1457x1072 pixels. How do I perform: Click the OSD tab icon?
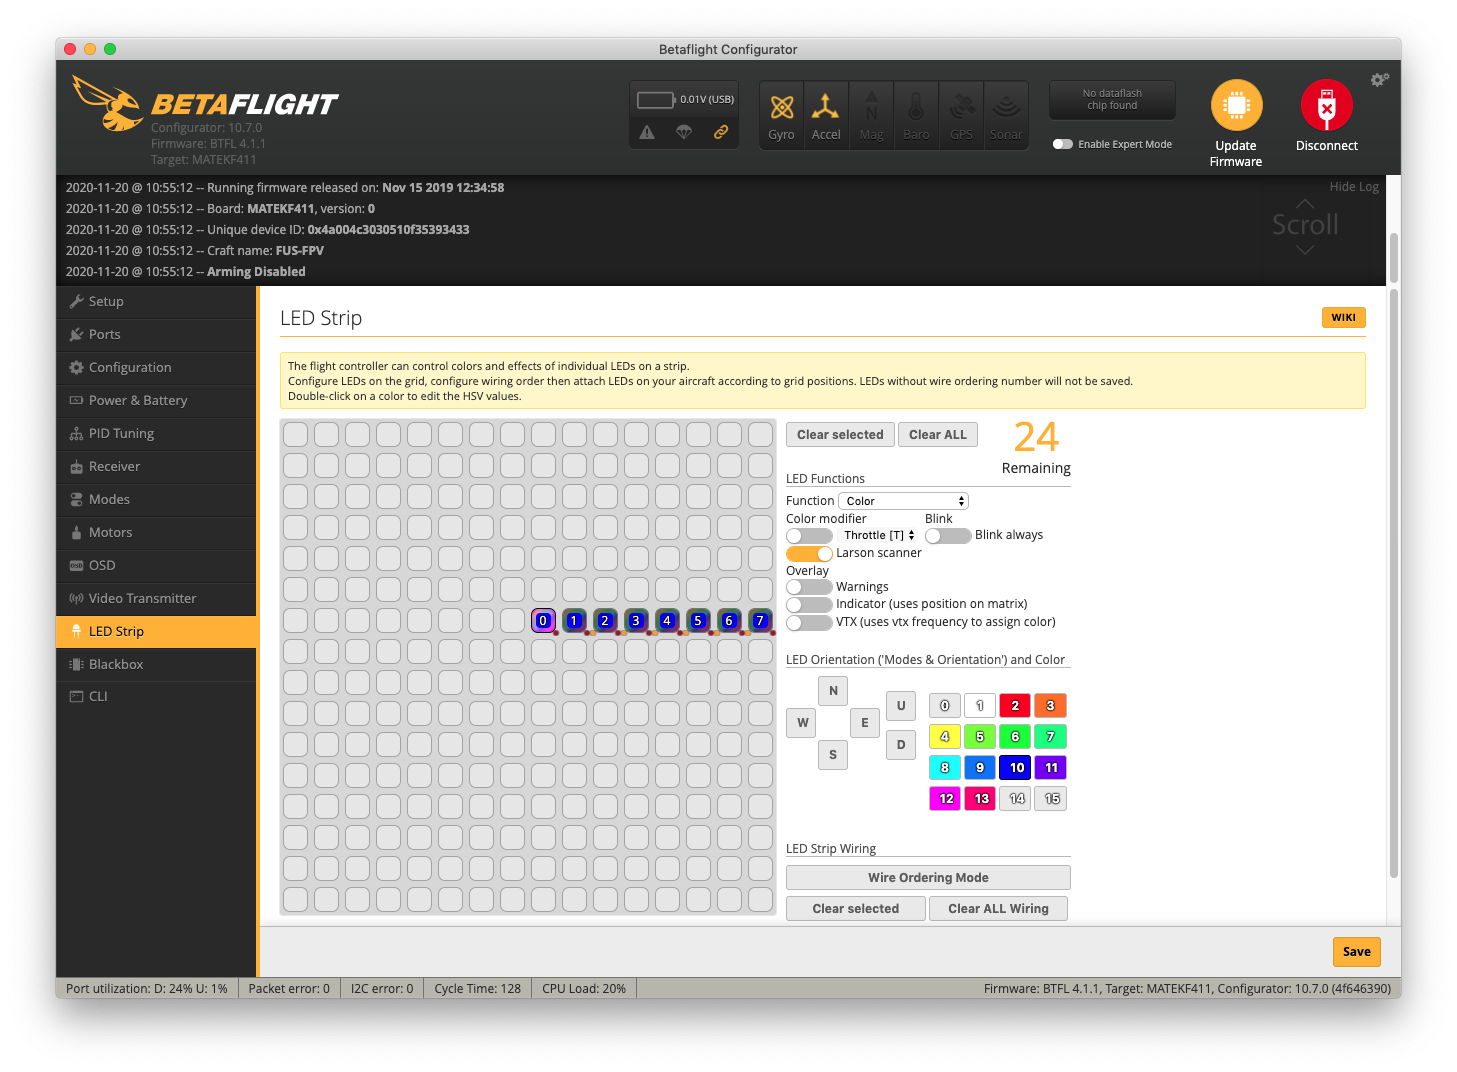[76, 566]
